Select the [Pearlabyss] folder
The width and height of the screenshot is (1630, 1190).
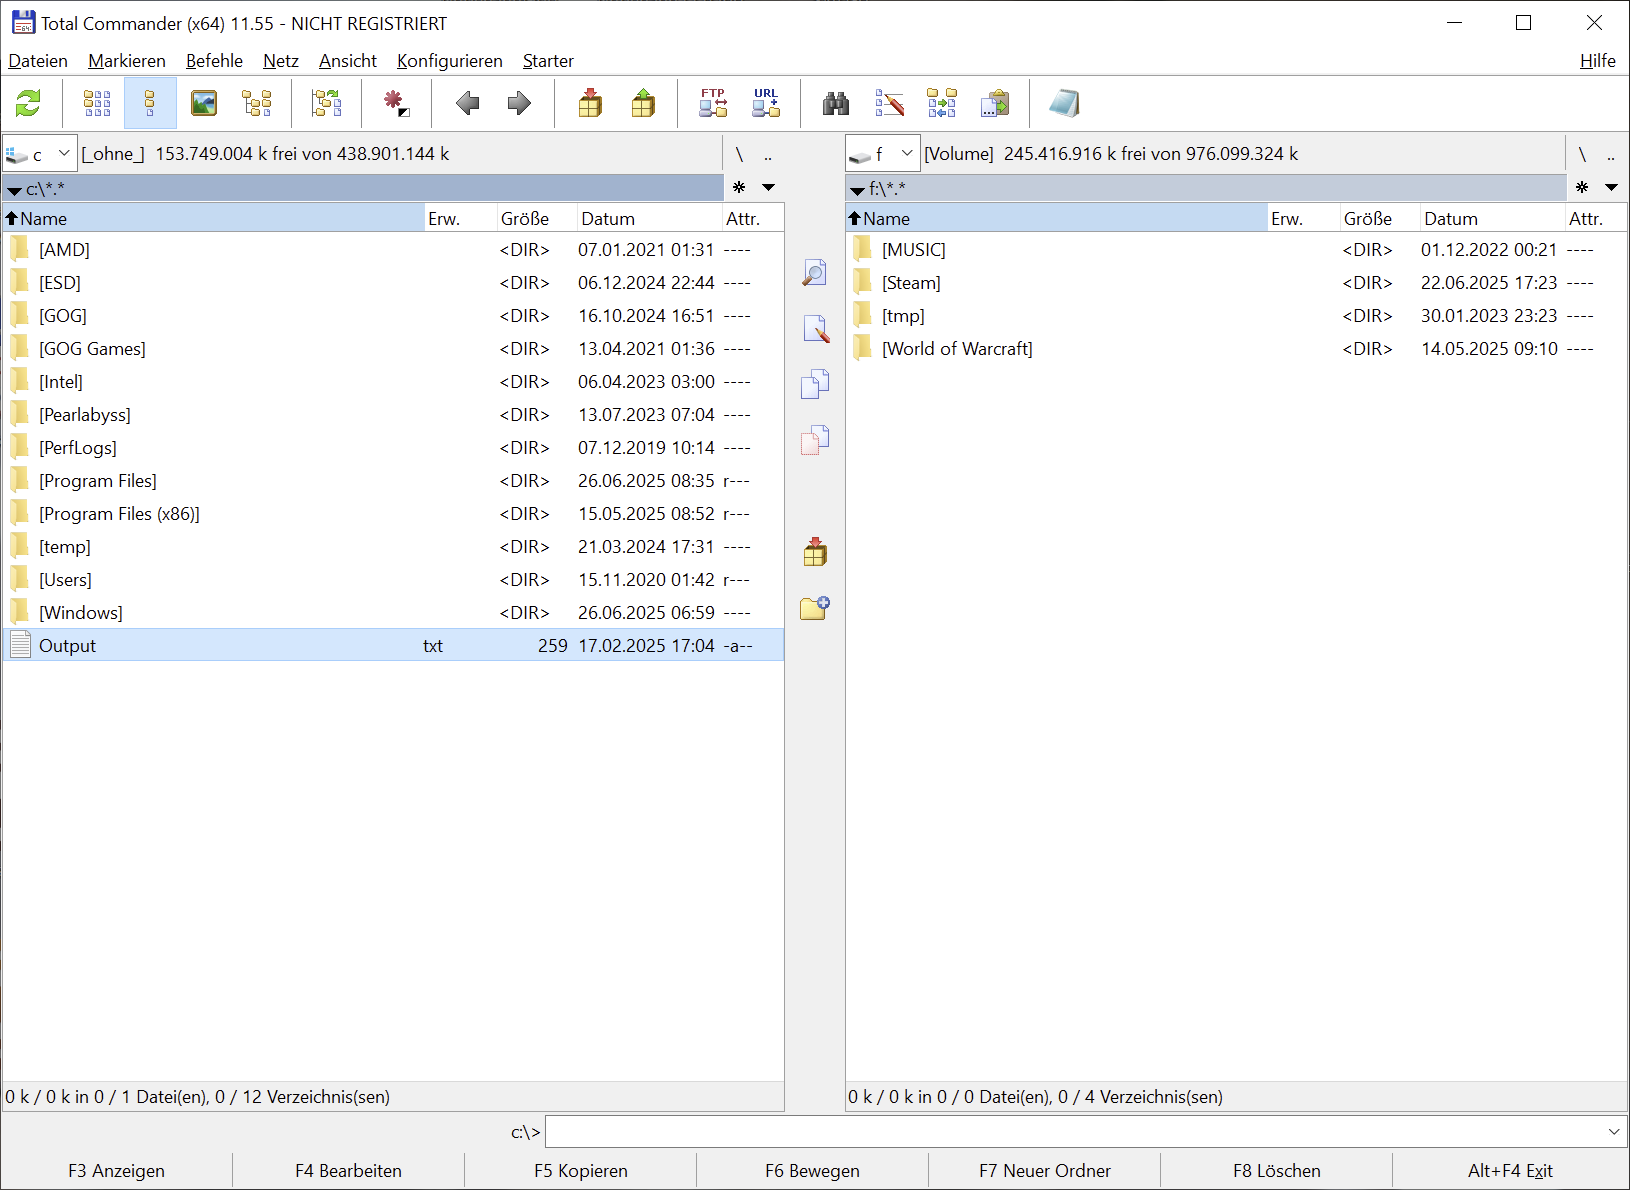(x=393, y=415)
